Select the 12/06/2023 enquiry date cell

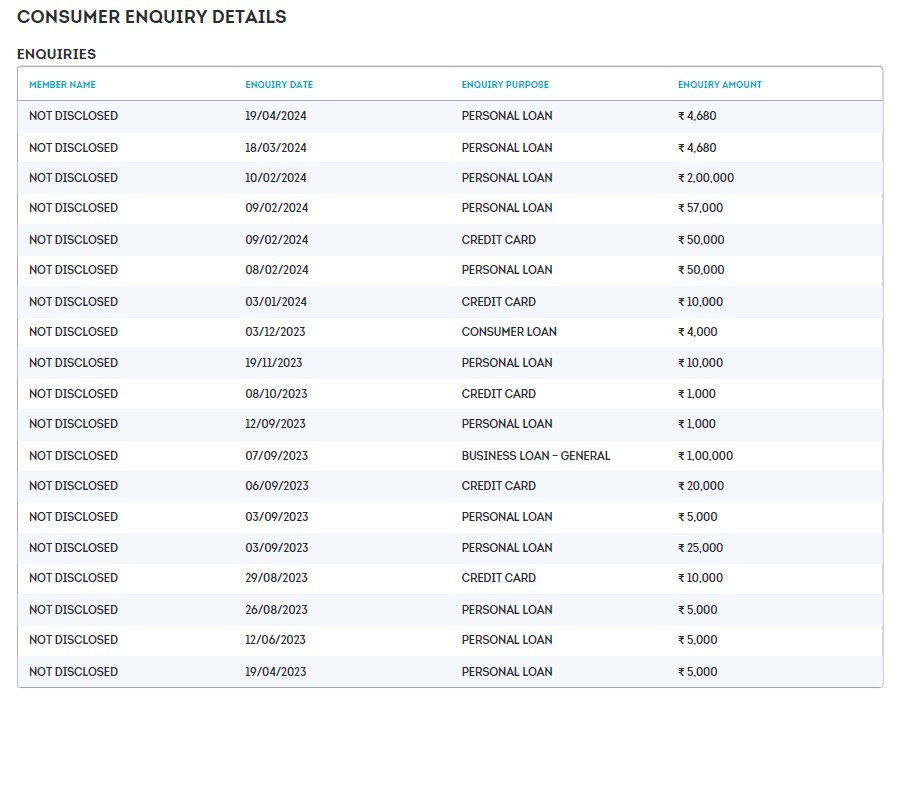276,640
